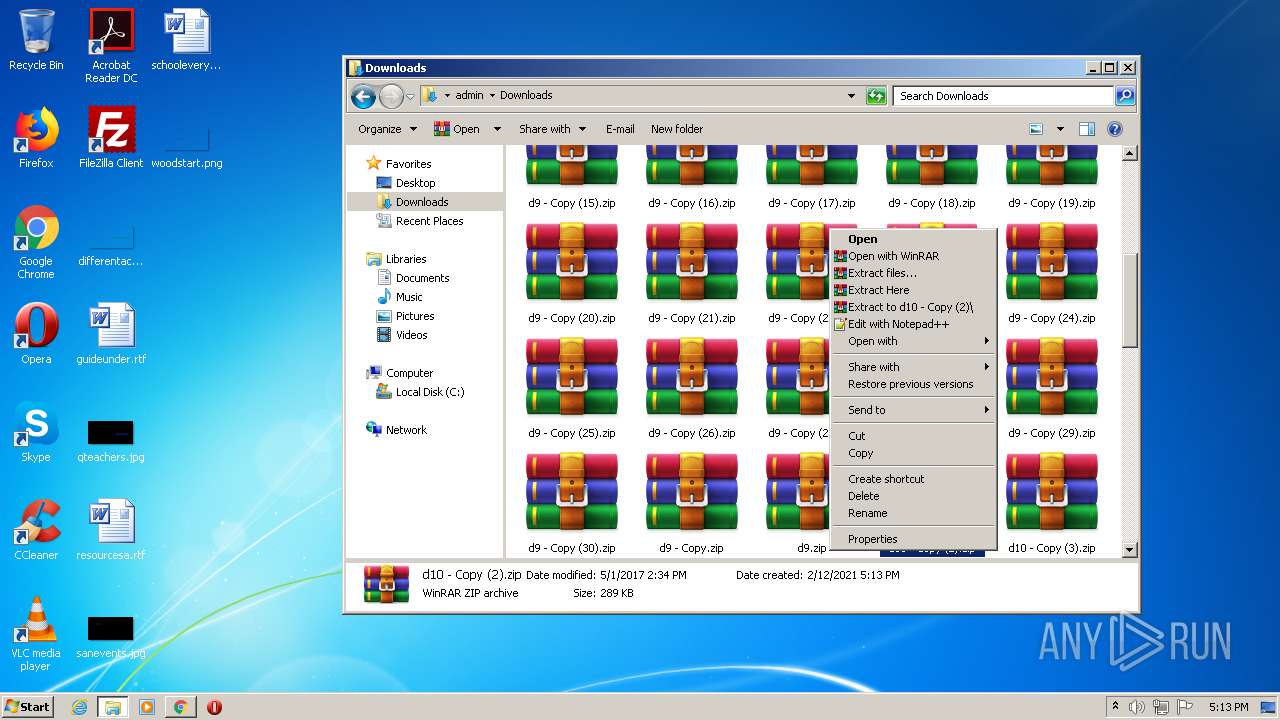
Task: Open Chrome from the taskbar
Action: tap(180, 707)
